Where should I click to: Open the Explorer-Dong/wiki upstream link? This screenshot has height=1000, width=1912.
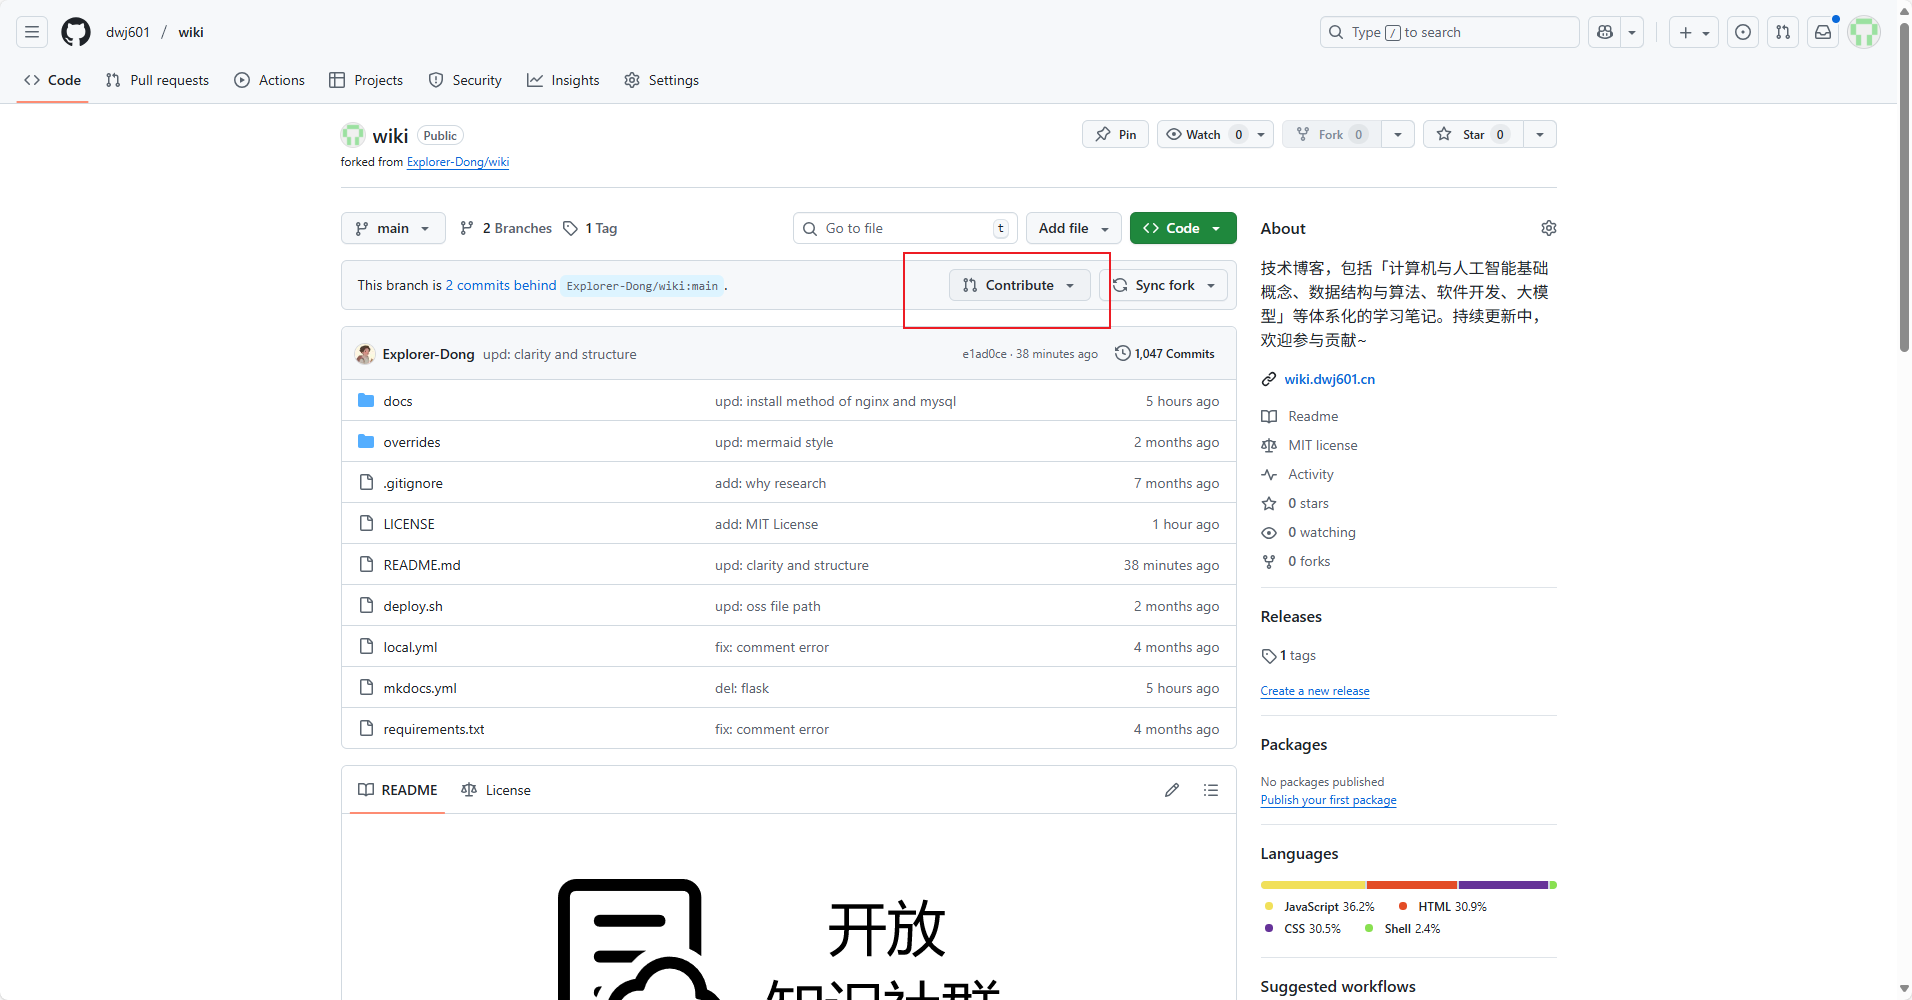tap(458, 162)
